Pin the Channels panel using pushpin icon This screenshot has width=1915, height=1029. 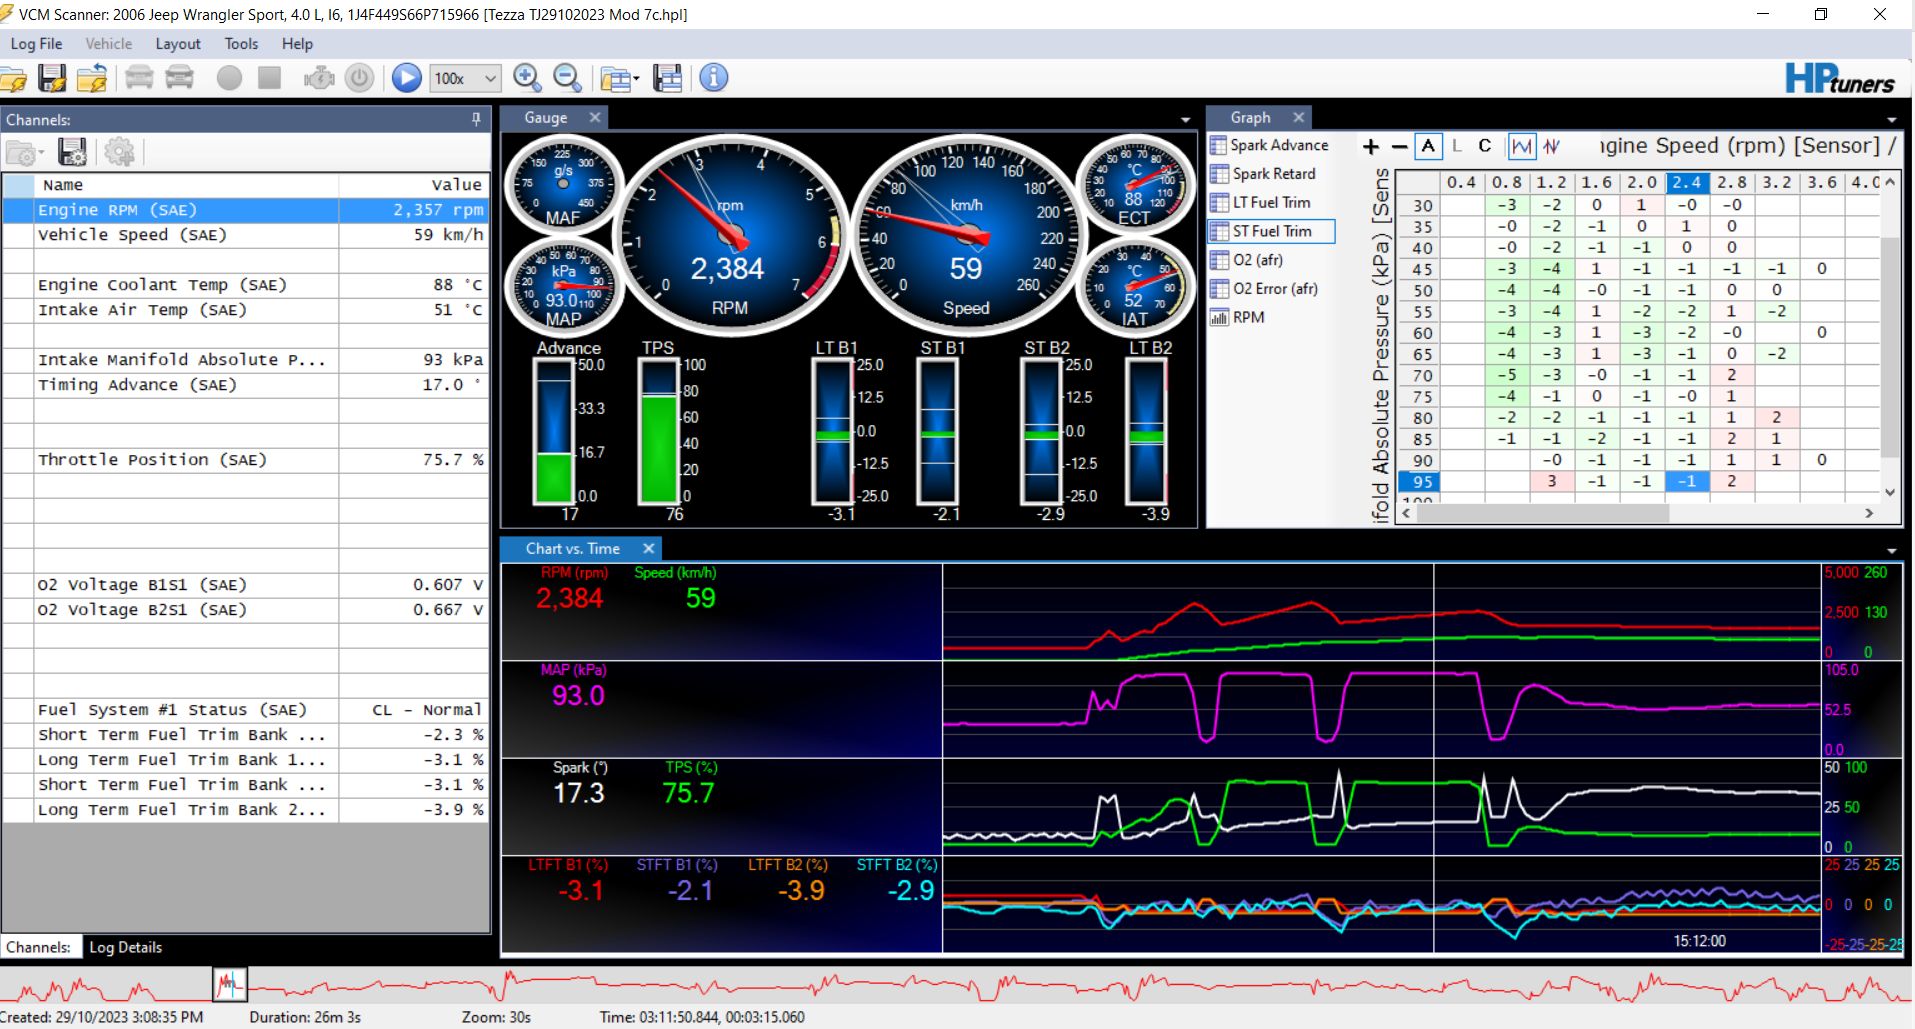[x=476, y=119]
